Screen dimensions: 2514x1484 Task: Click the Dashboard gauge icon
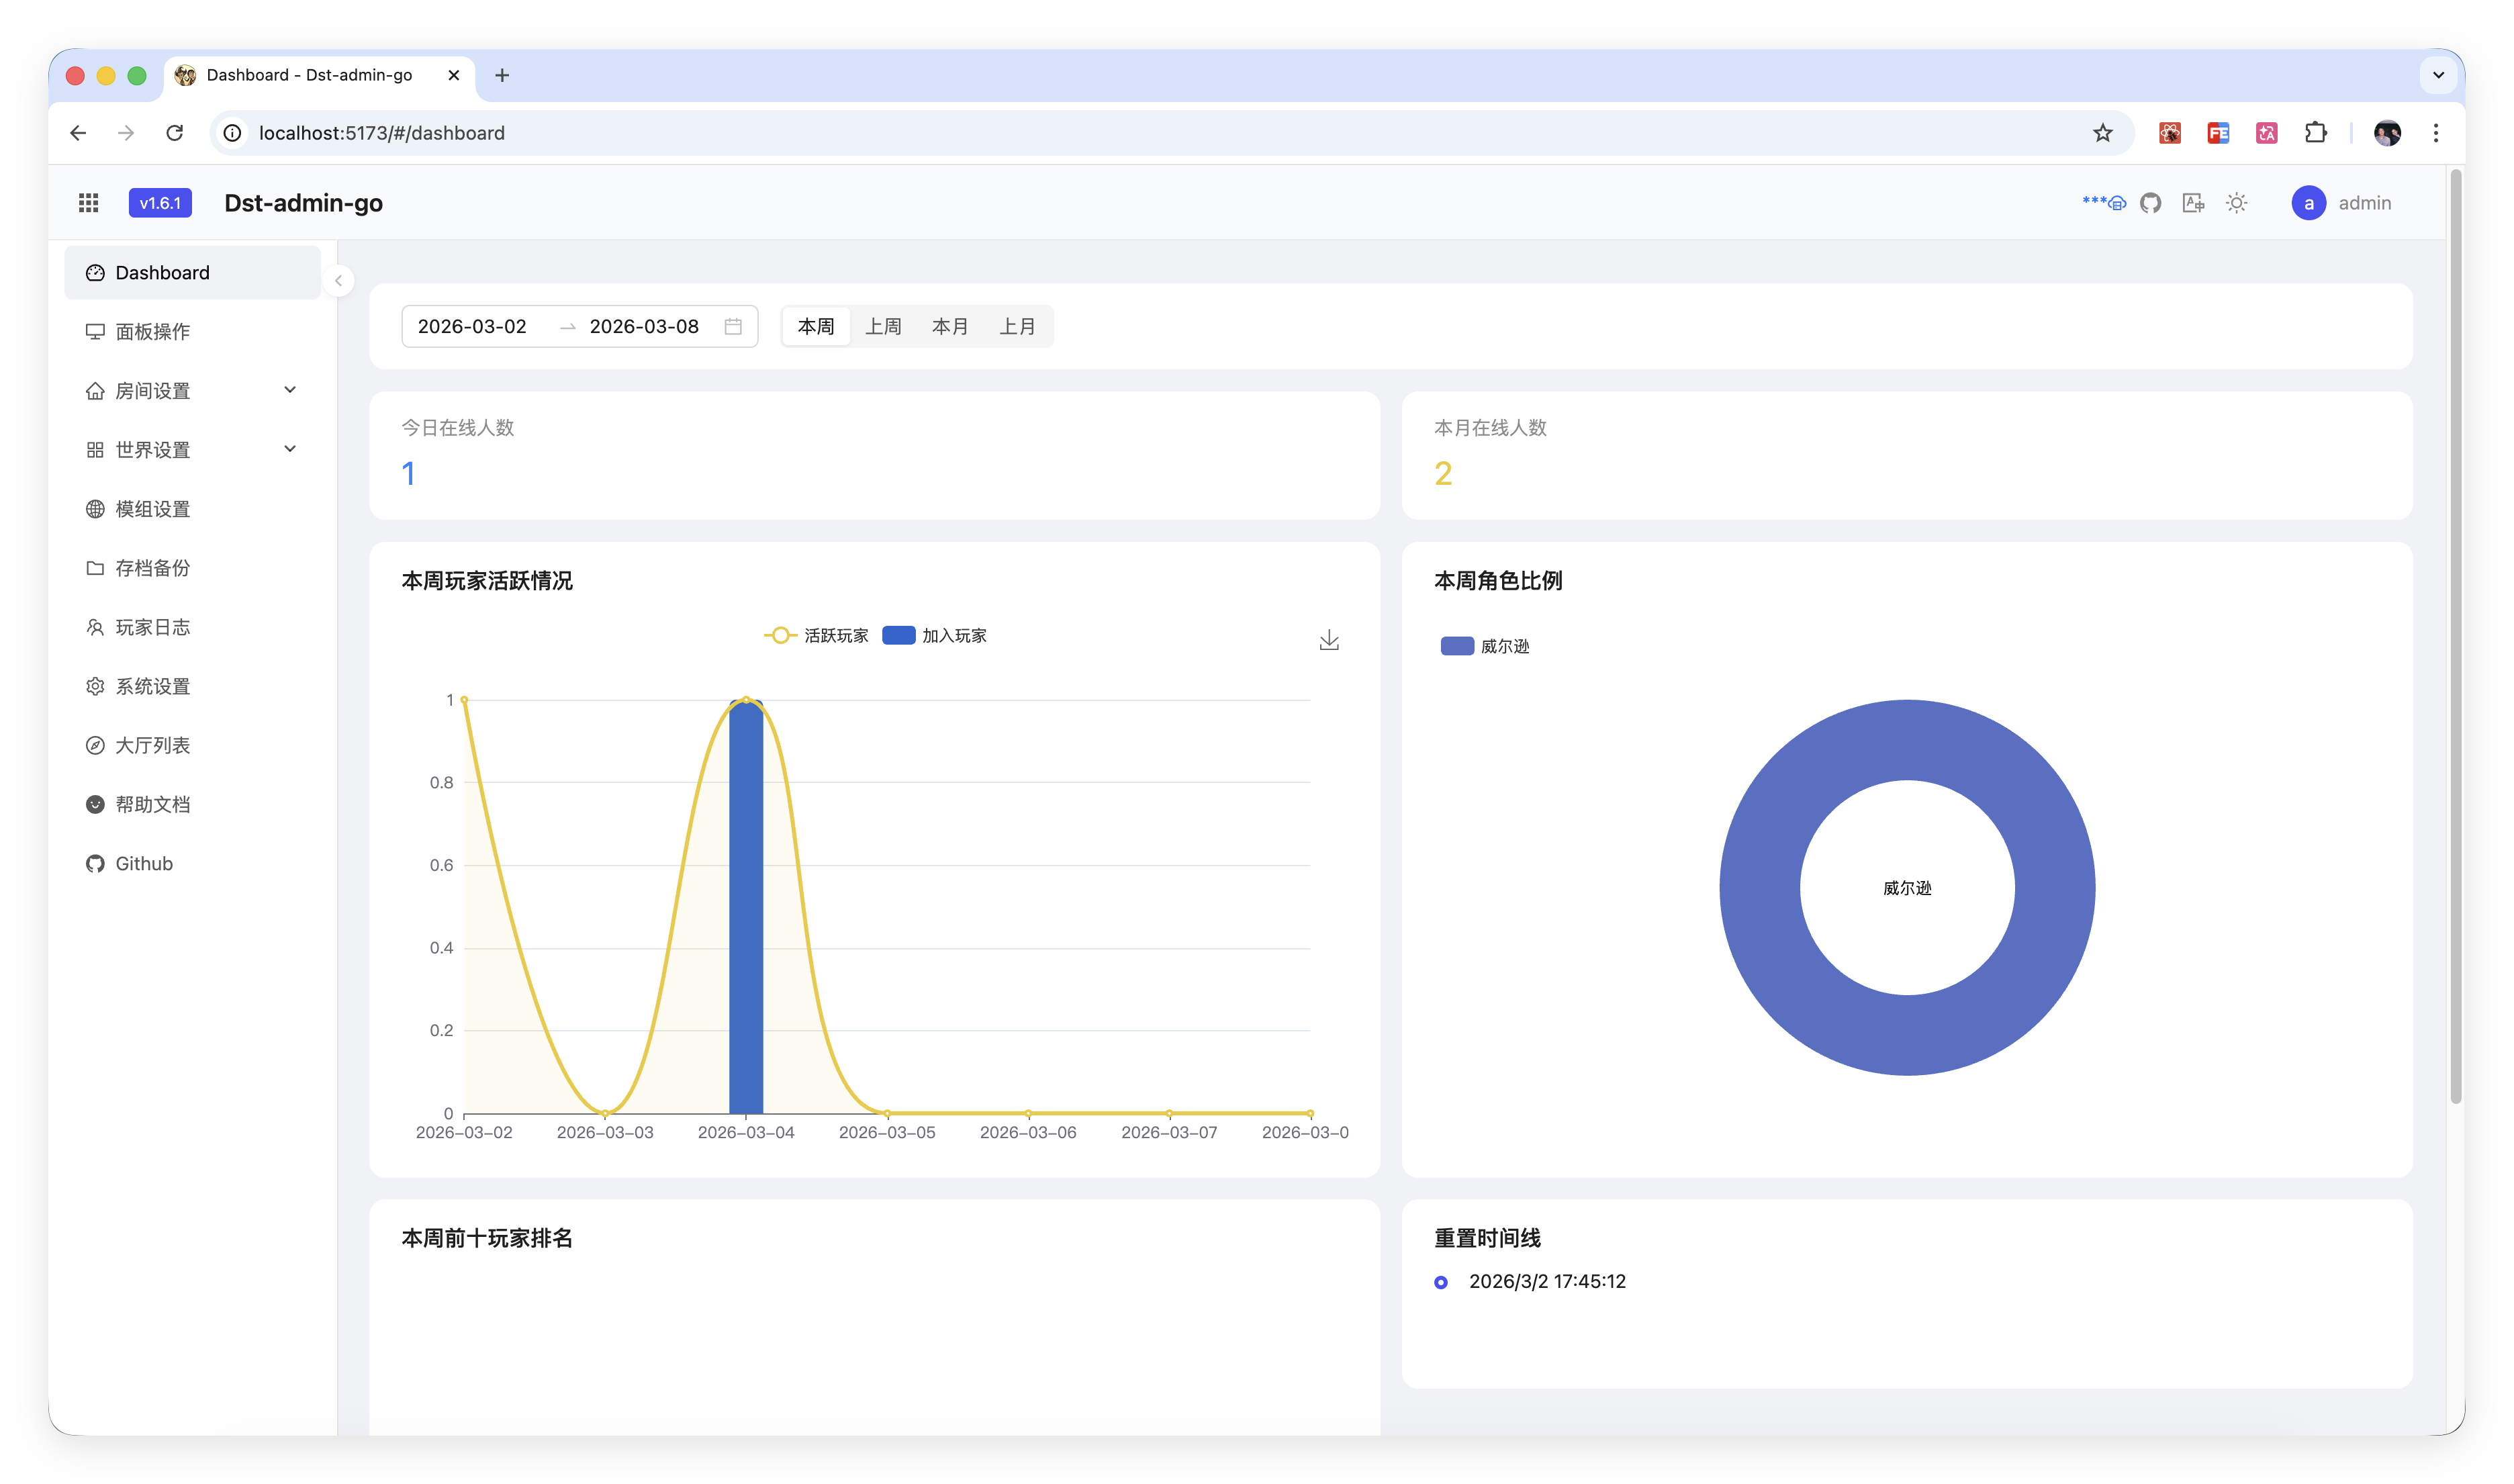tap(95, 273)
